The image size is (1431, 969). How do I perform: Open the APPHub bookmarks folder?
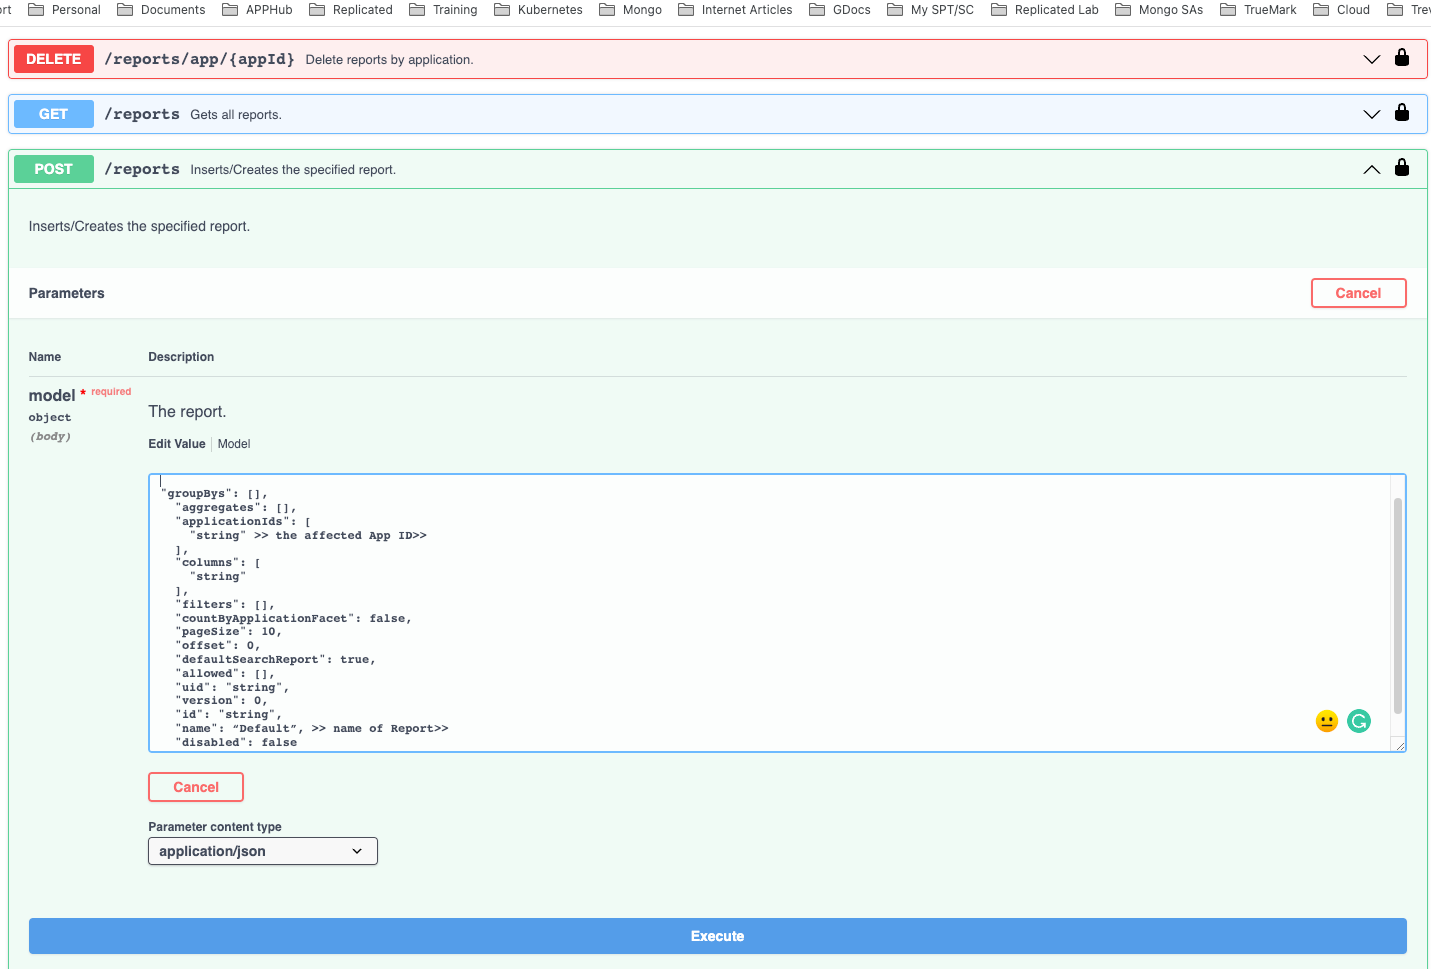pyautogui.click(x=257, y=10)
